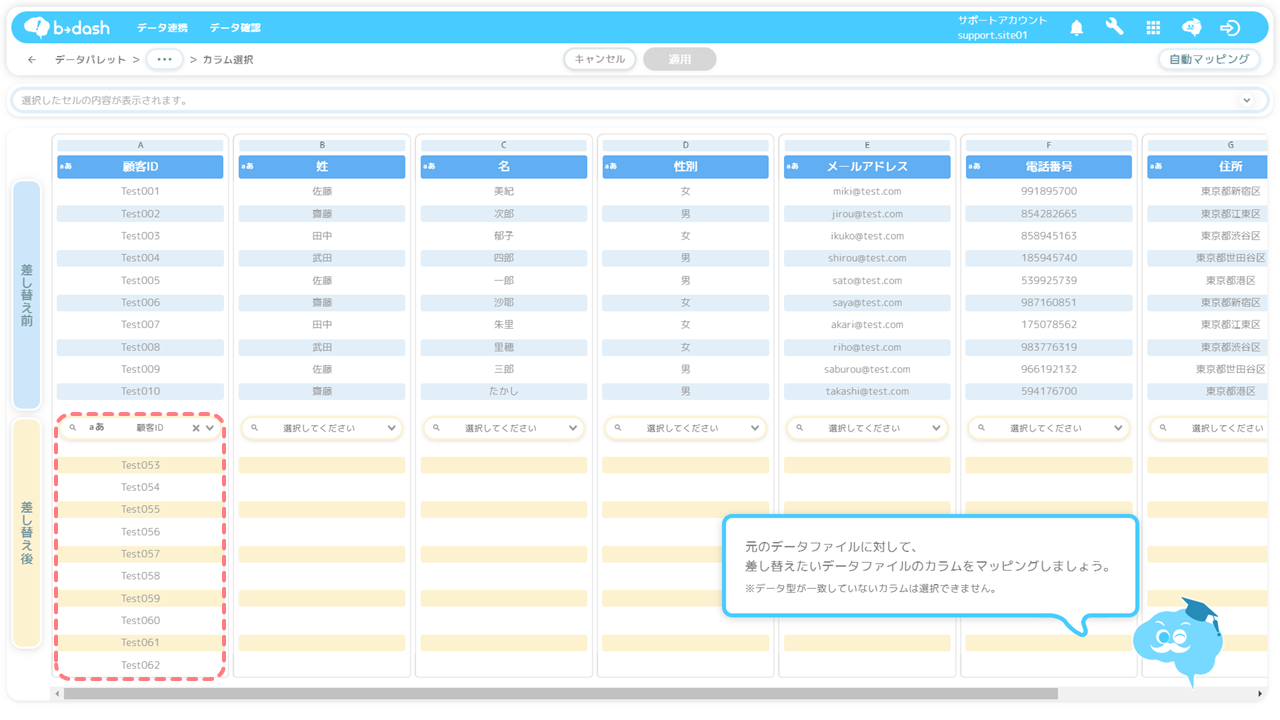This screenshot has width=1280, height=720.
Task: Click the back arrow beside データパレット
Action: 32,60
